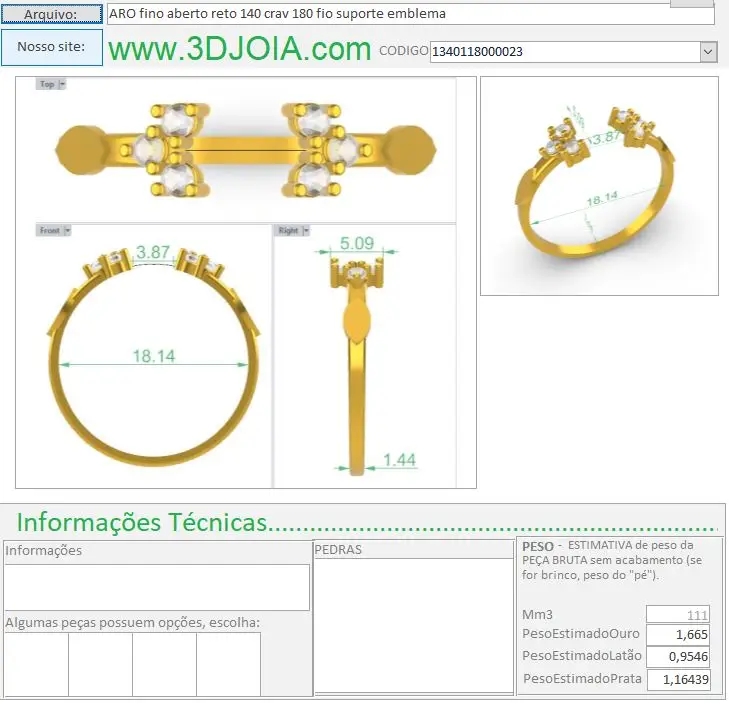Click the Front view ring image

click(x=153, y=358)
